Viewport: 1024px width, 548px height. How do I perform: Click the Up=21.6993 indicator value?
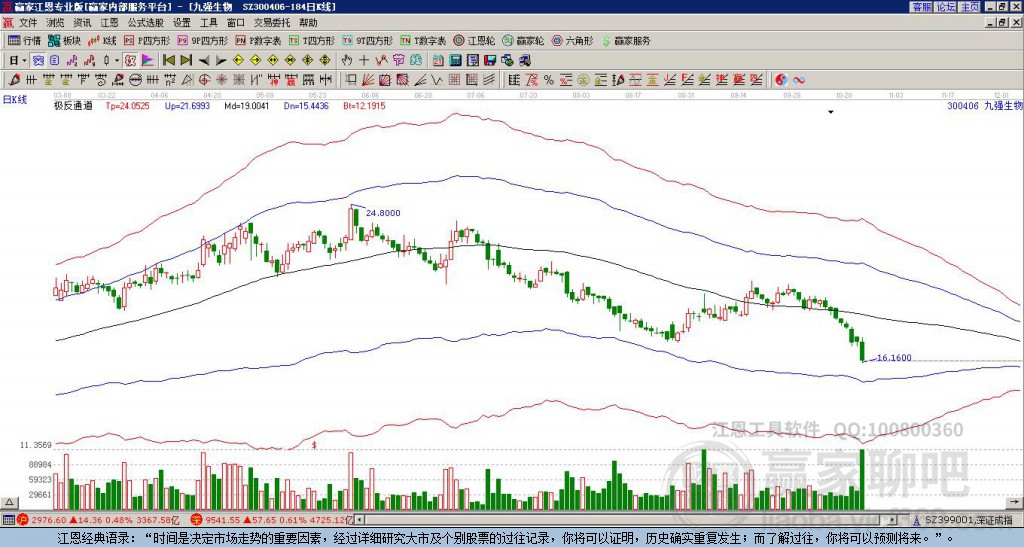click(x=187, y=105)
